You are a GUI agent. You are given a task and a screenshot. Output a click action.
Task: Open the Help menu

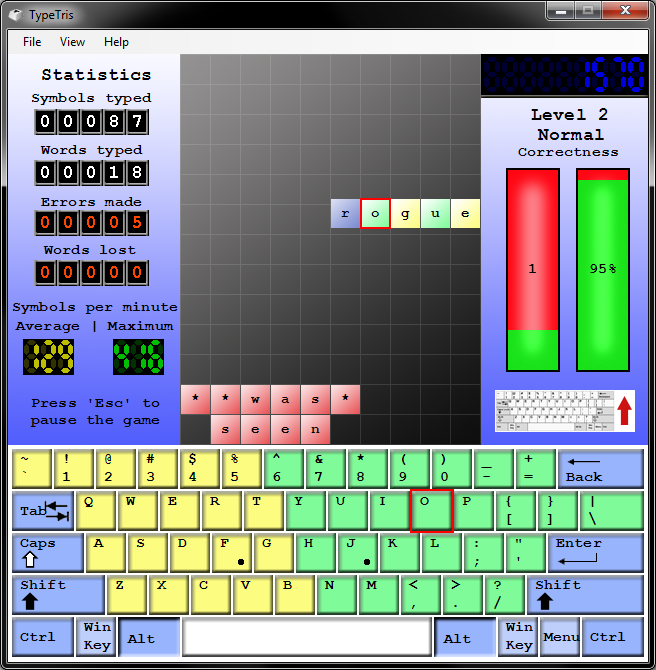pos(116,42)
